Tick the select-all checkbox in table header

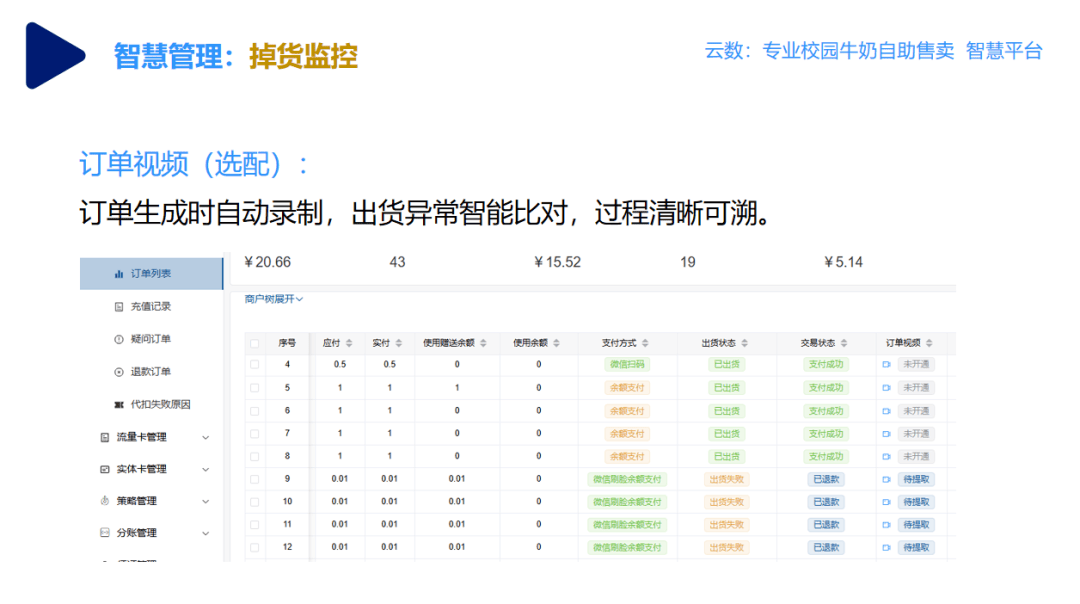pyautogui.click(x=254, y=343)
